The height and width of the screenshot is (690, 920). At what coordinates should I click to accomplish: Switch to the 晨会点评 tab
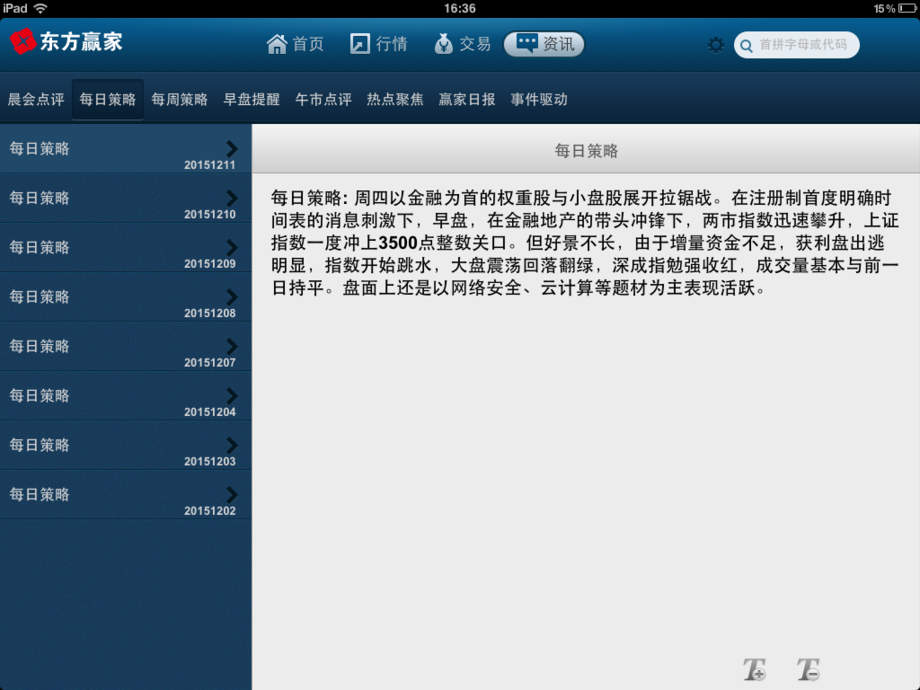[x=35, y=98]
